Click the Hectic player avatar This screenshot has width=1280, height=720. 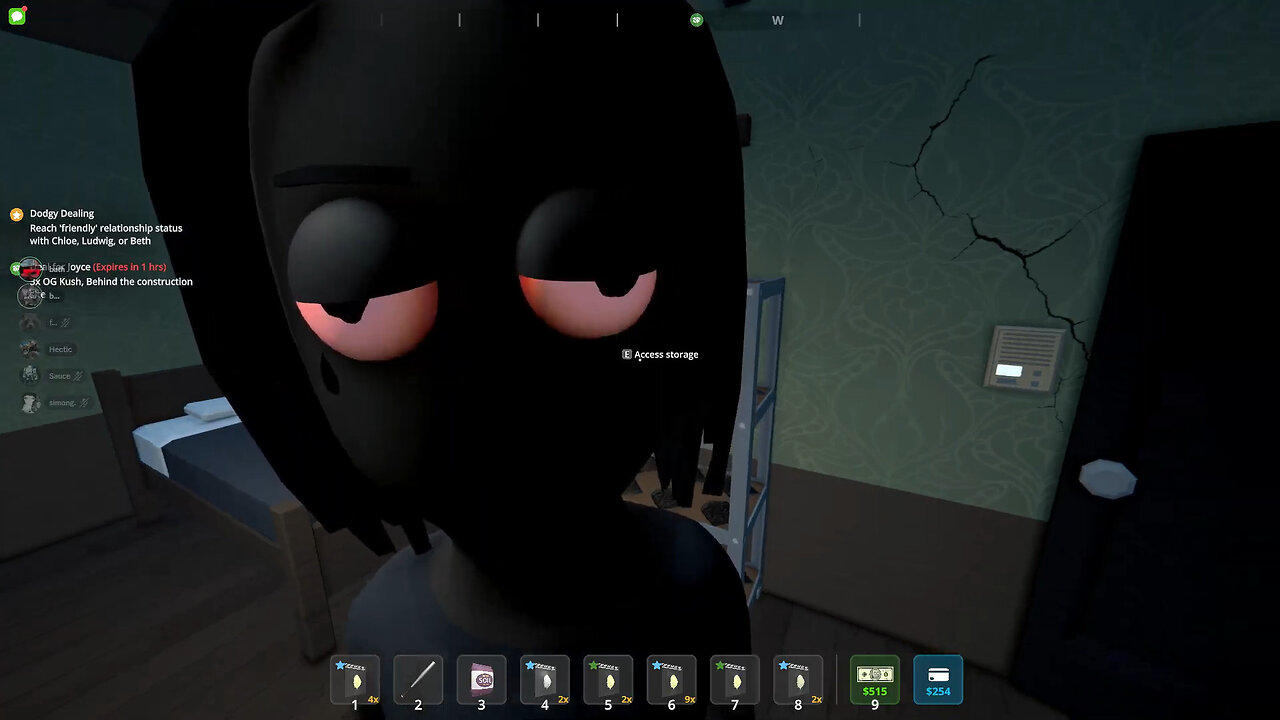pyautogui.click(x=31, y=349)
